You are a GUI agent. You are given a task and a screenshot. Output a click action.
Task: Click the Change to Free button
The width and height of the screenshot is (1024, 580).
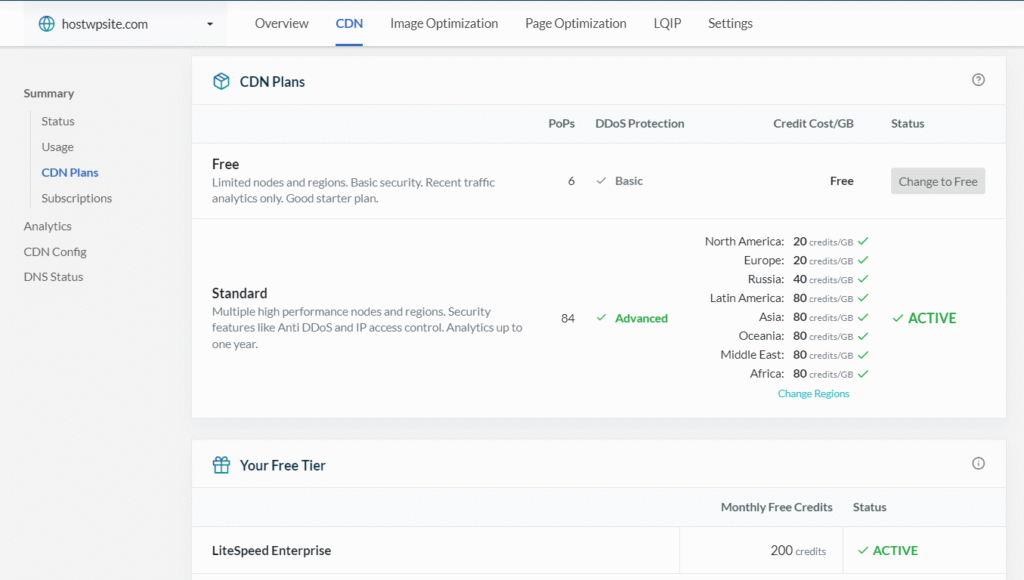pyautogui.click(x=937, y=181)
